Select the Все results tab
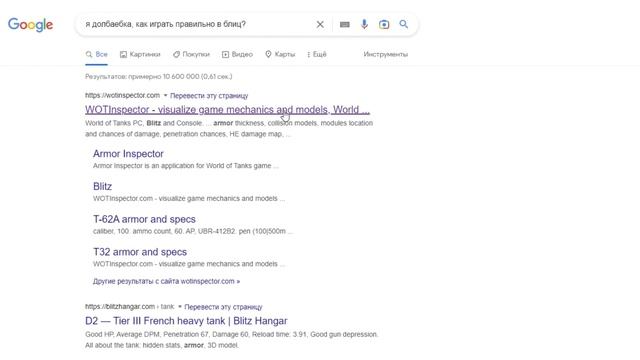Screen dimensions: 640x360 [x=97, y=54]
